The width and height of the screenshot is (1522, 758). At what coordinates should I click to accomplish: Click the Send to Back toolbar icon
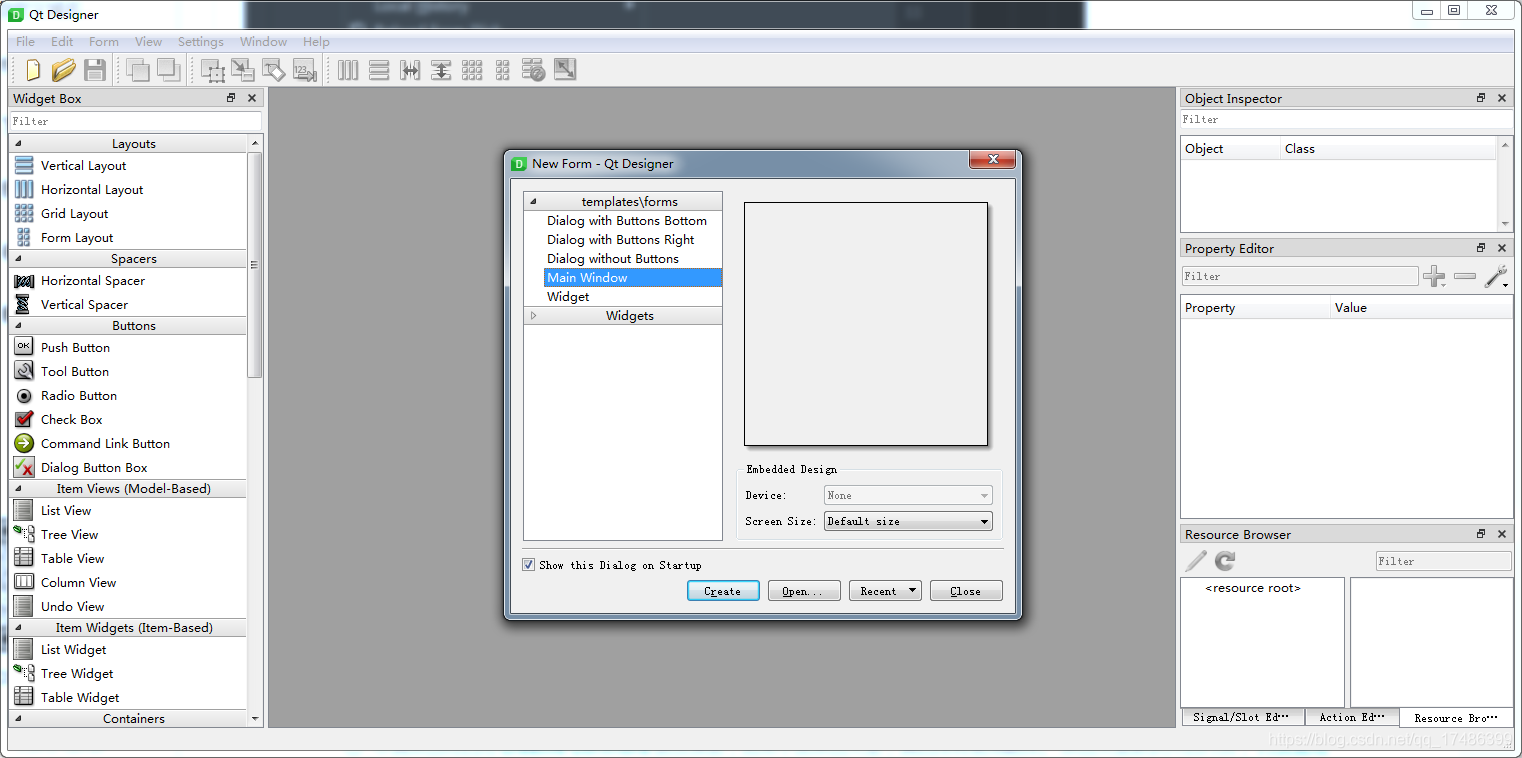(x=168, y=70)
